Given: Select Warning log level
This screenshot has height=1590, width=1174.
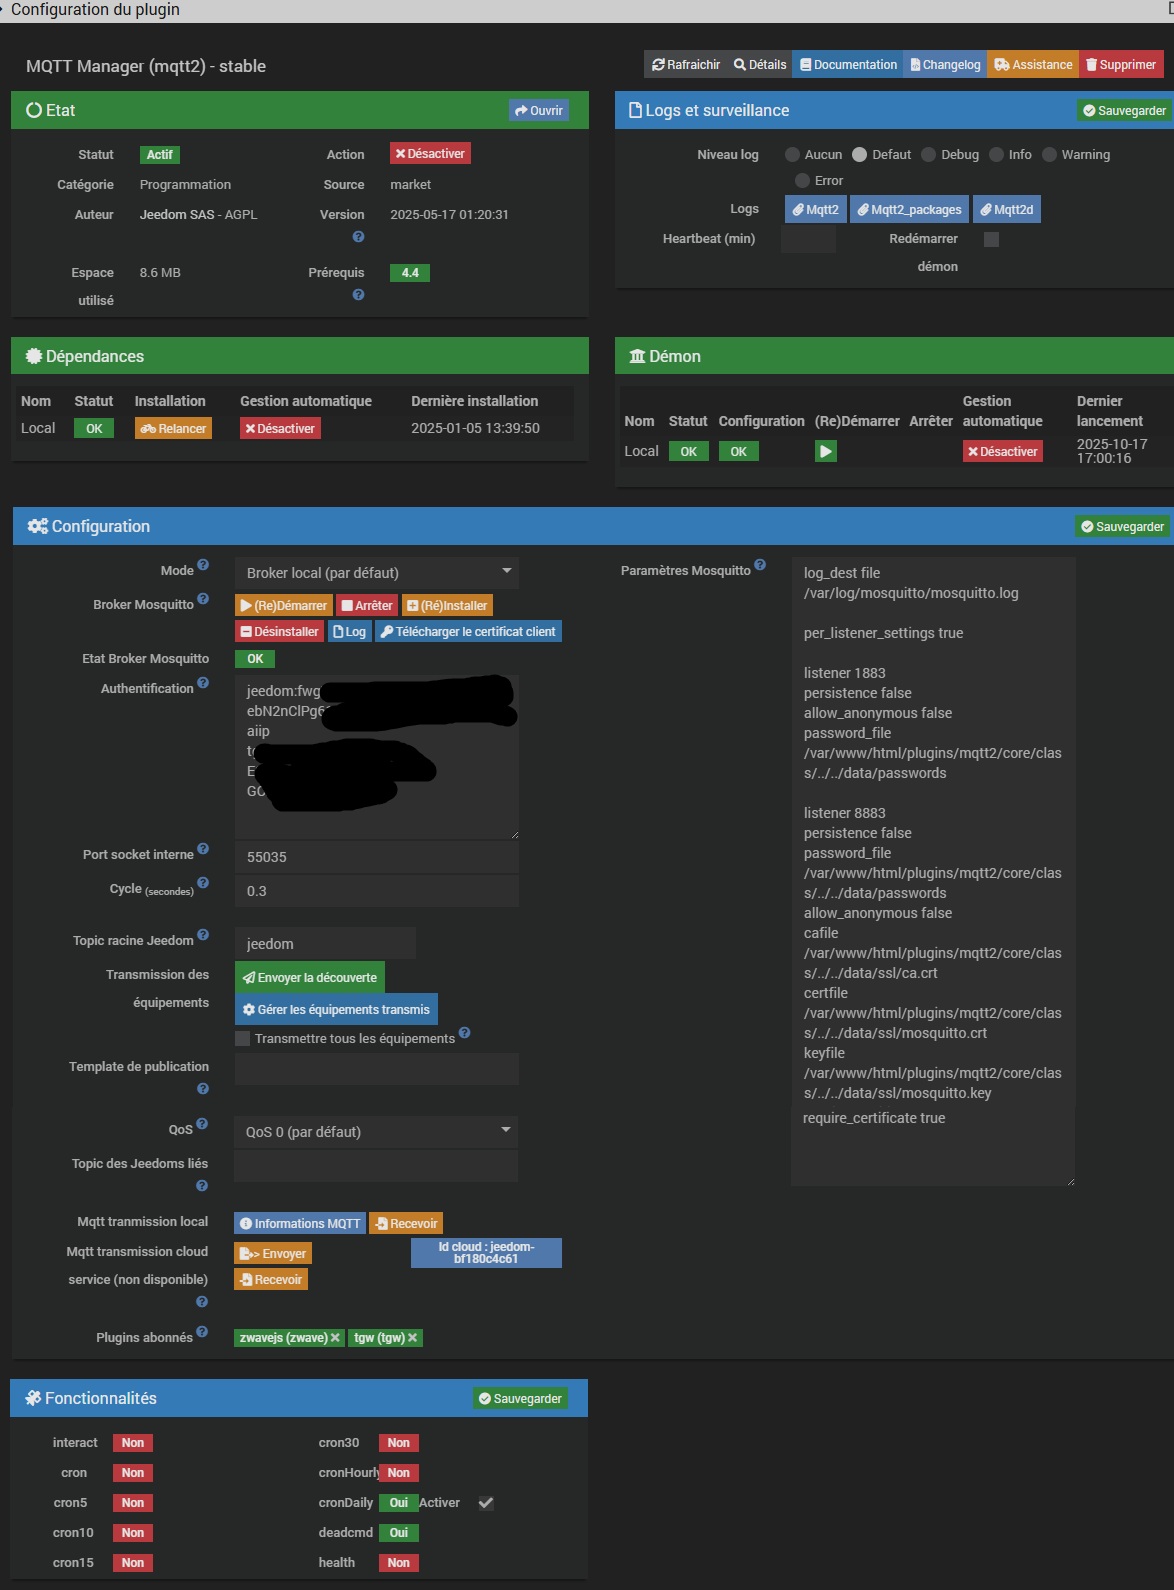Looking at the screenshot, I should [x=1049, y=155].
